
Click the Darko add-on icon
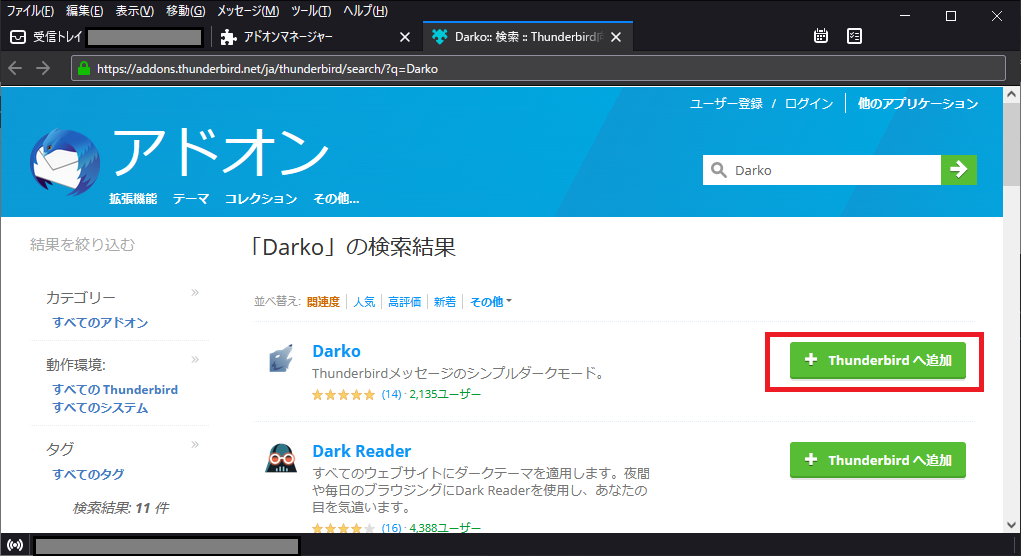[x=281, y=359]
